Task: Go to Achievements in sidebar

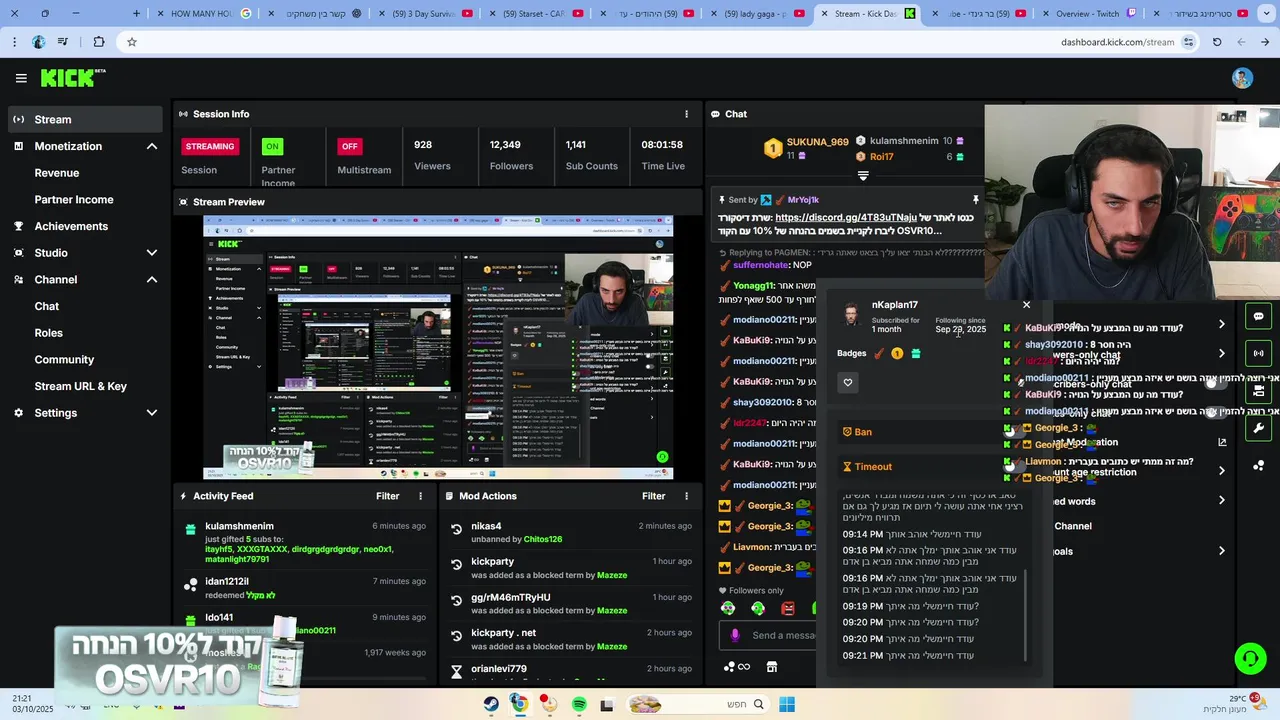Action: tap(71, 226)
